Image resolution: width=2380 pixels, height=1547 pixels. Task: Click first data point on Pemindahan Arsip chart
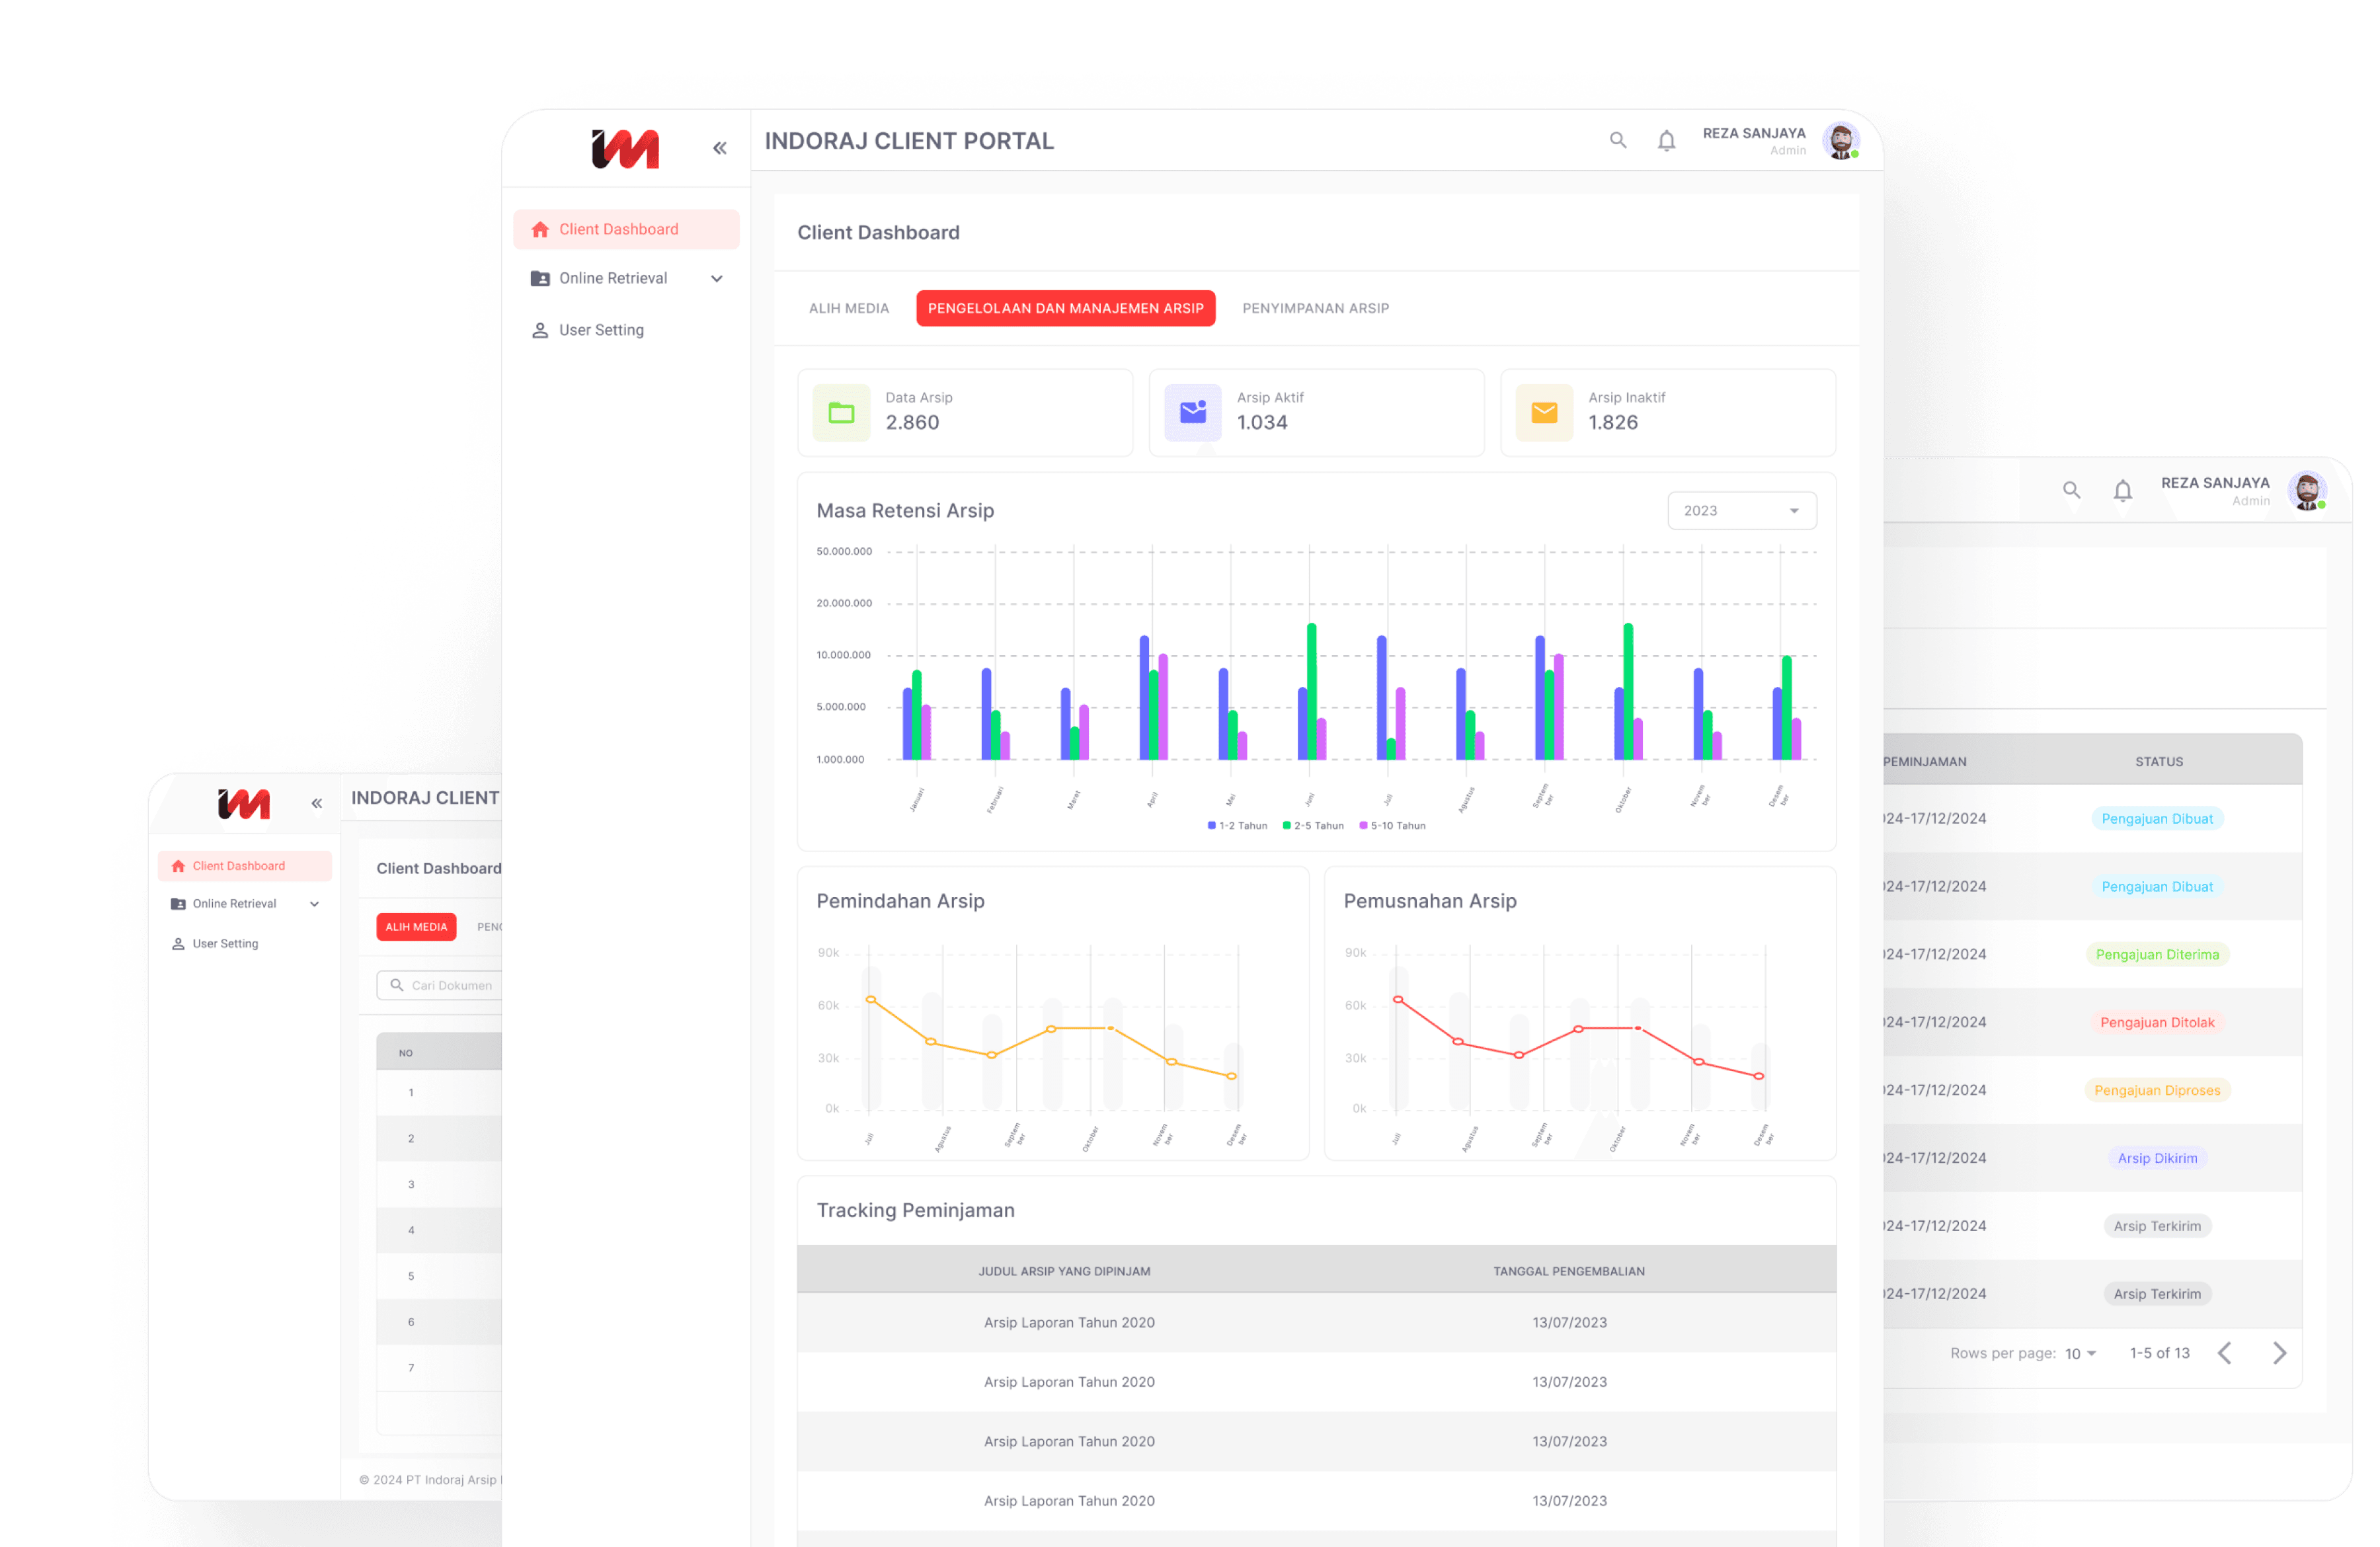coord(870,1000)
